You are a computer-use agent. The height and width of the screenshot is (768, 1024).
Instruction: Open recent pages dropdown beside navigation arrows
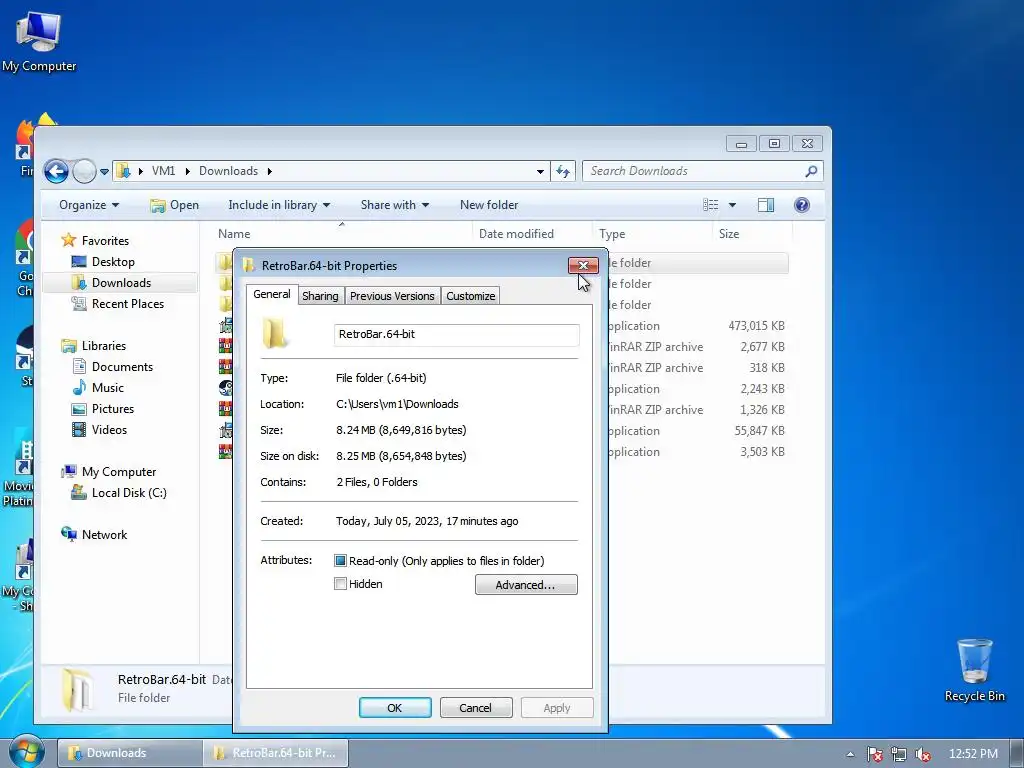tap(104, 172)
